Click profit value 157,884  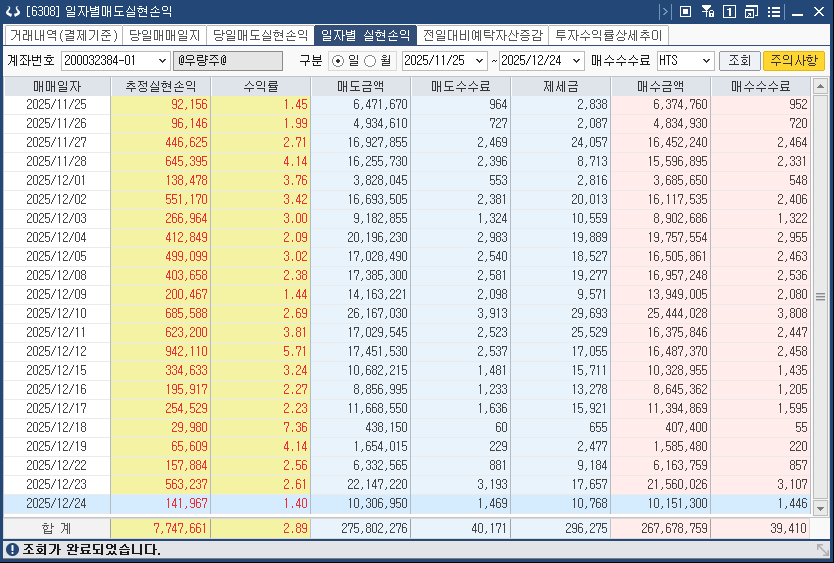point(187,466)
